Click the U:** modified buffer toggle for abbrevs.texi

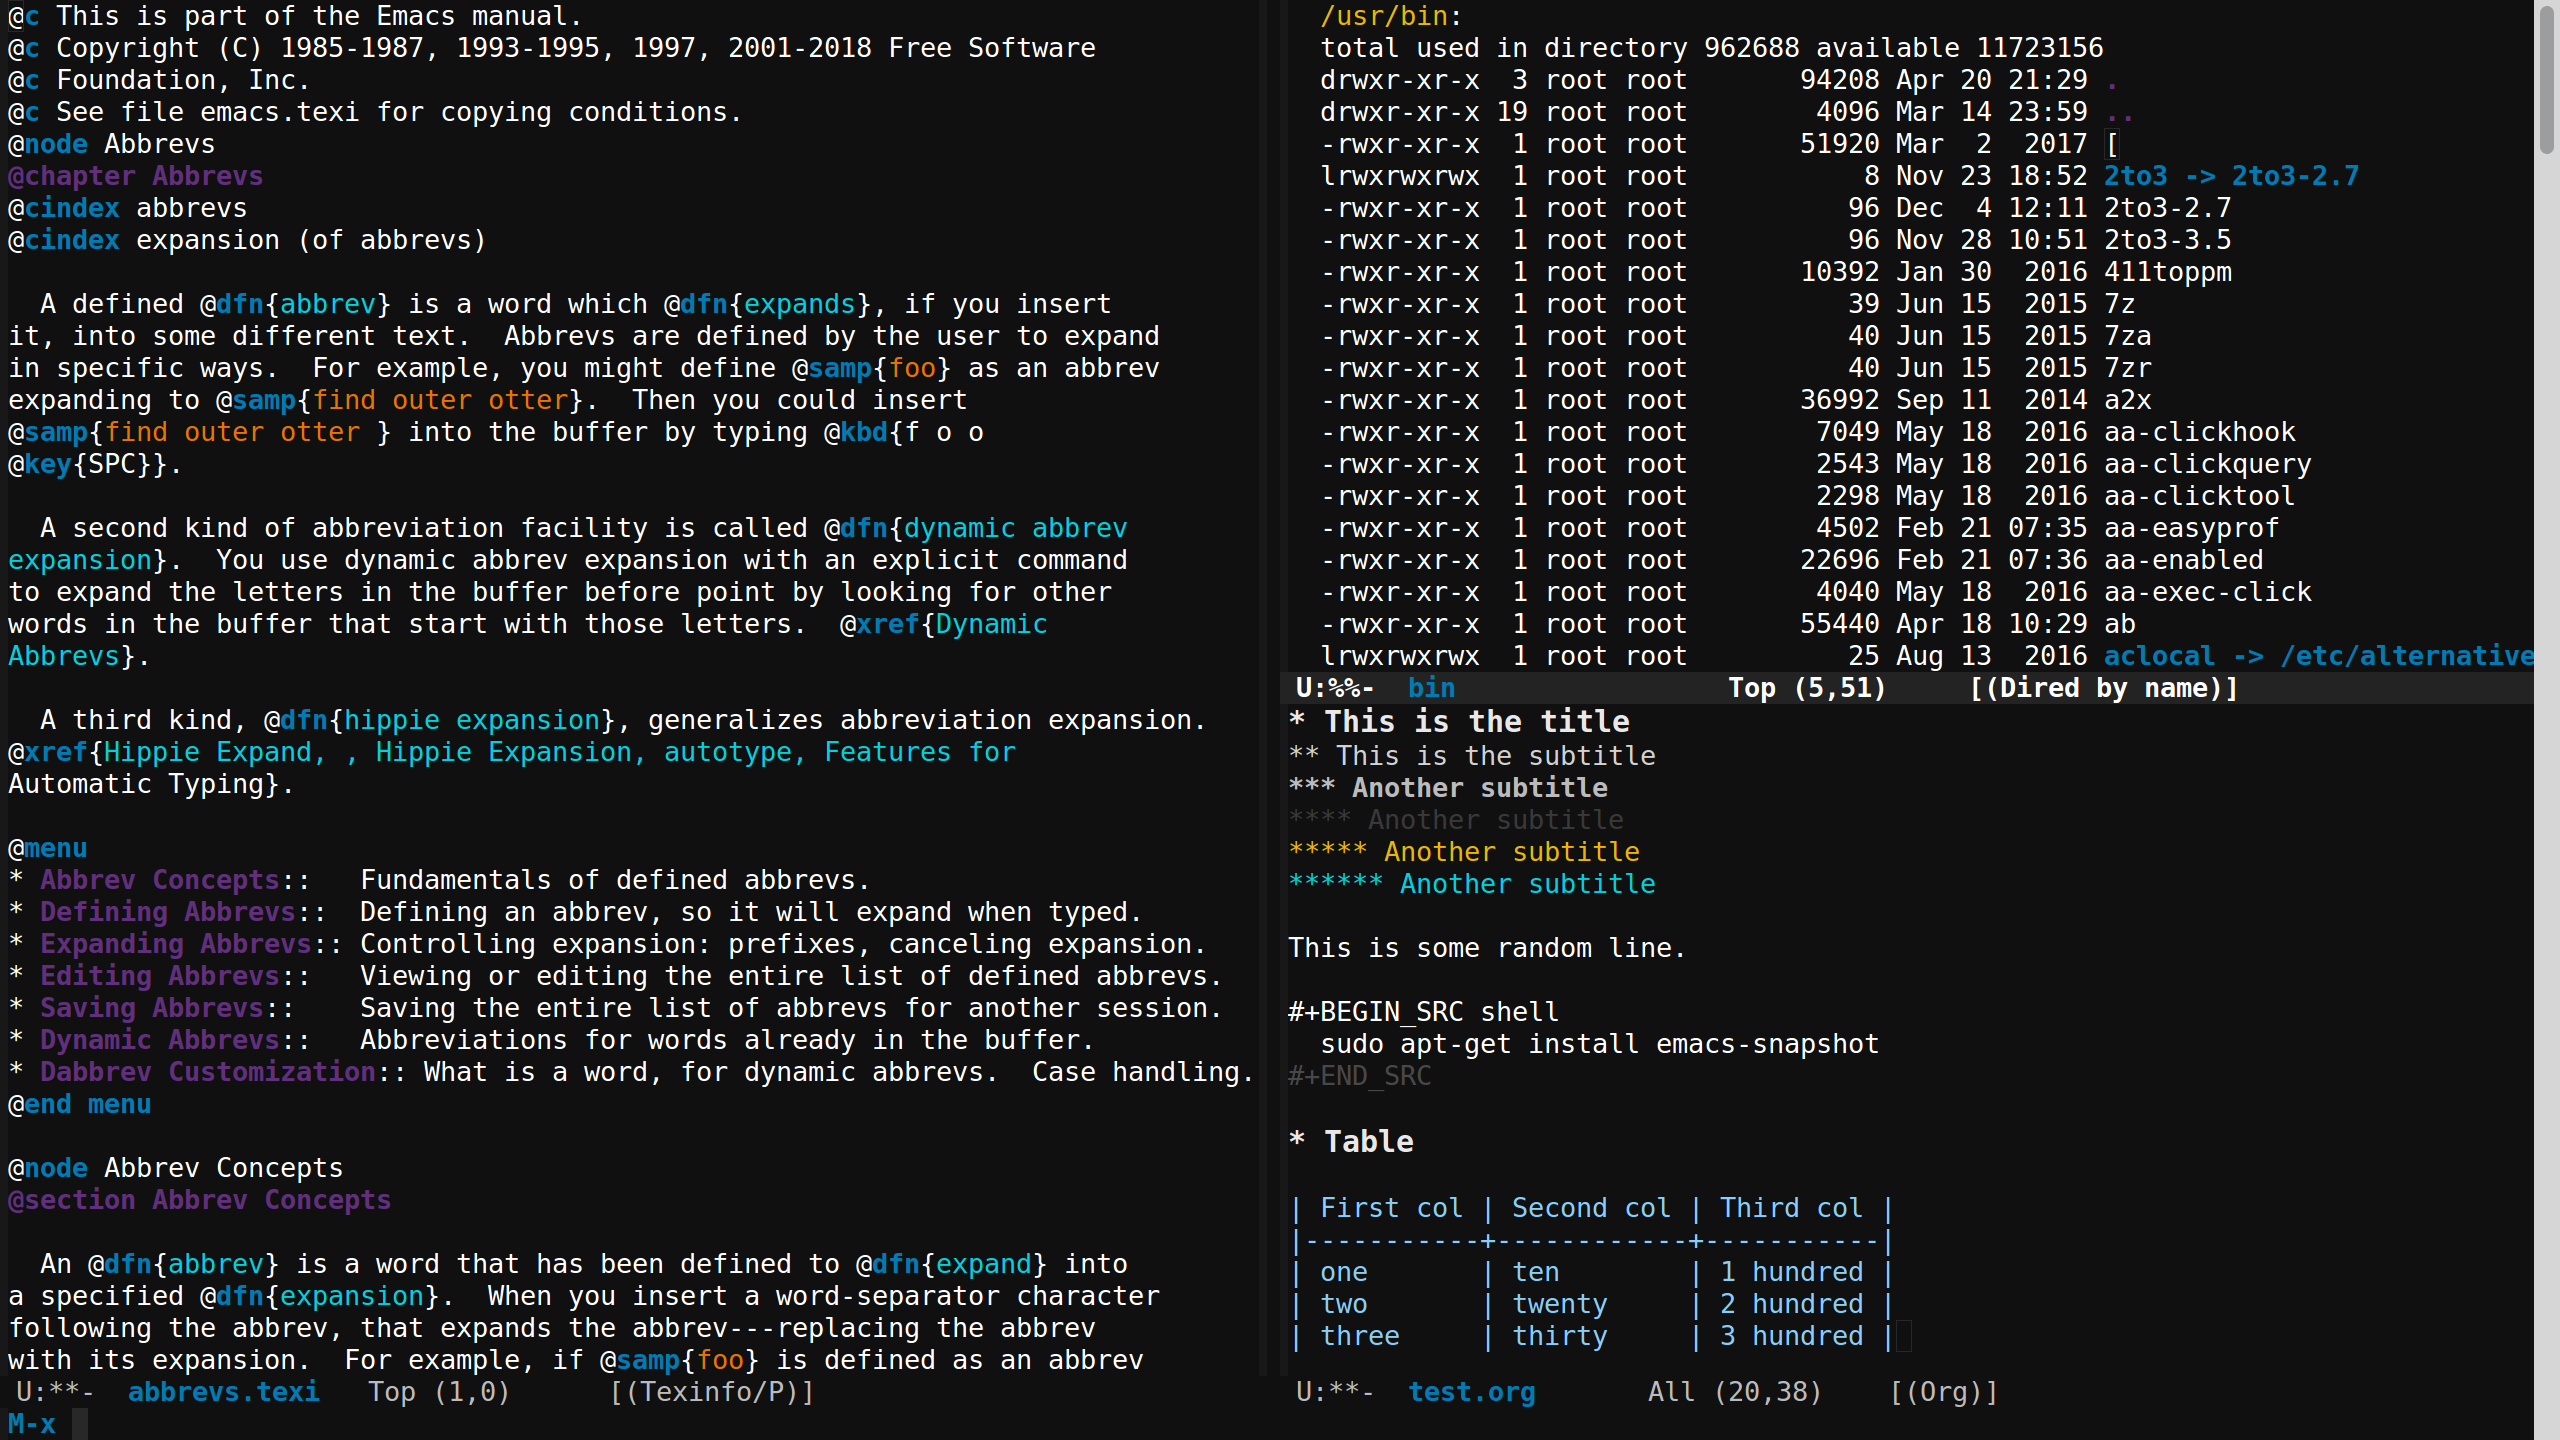click(x=53, y=1391)
